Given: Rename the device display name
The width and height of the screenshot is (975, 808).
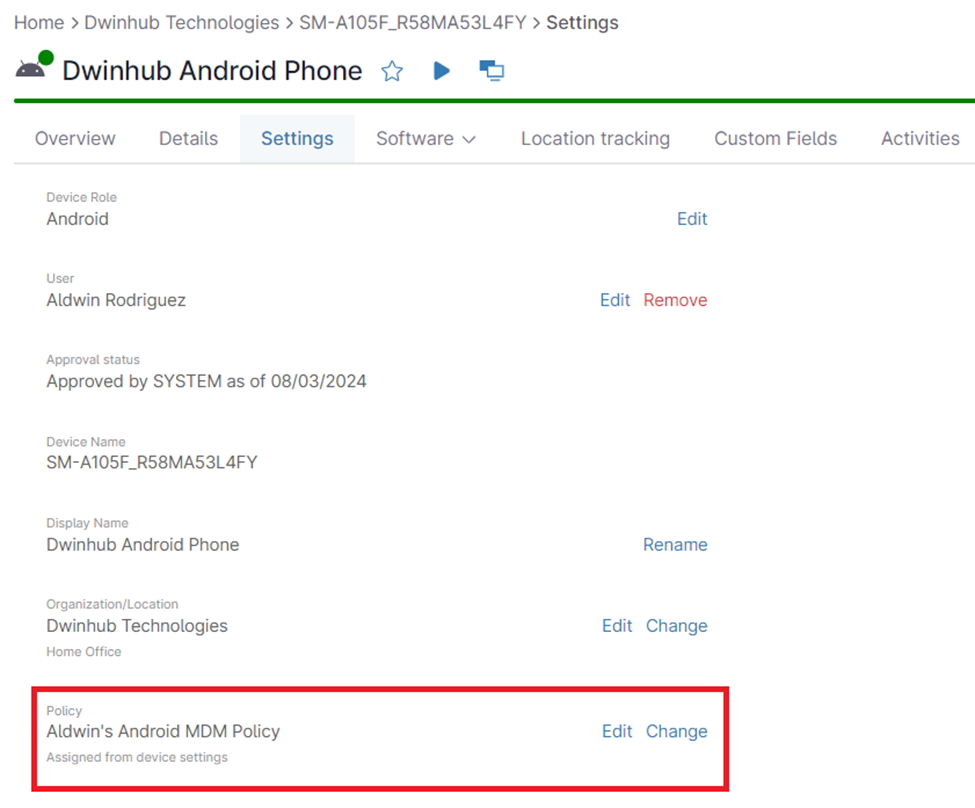Looking at the screenshot, I should coord(675,545).
